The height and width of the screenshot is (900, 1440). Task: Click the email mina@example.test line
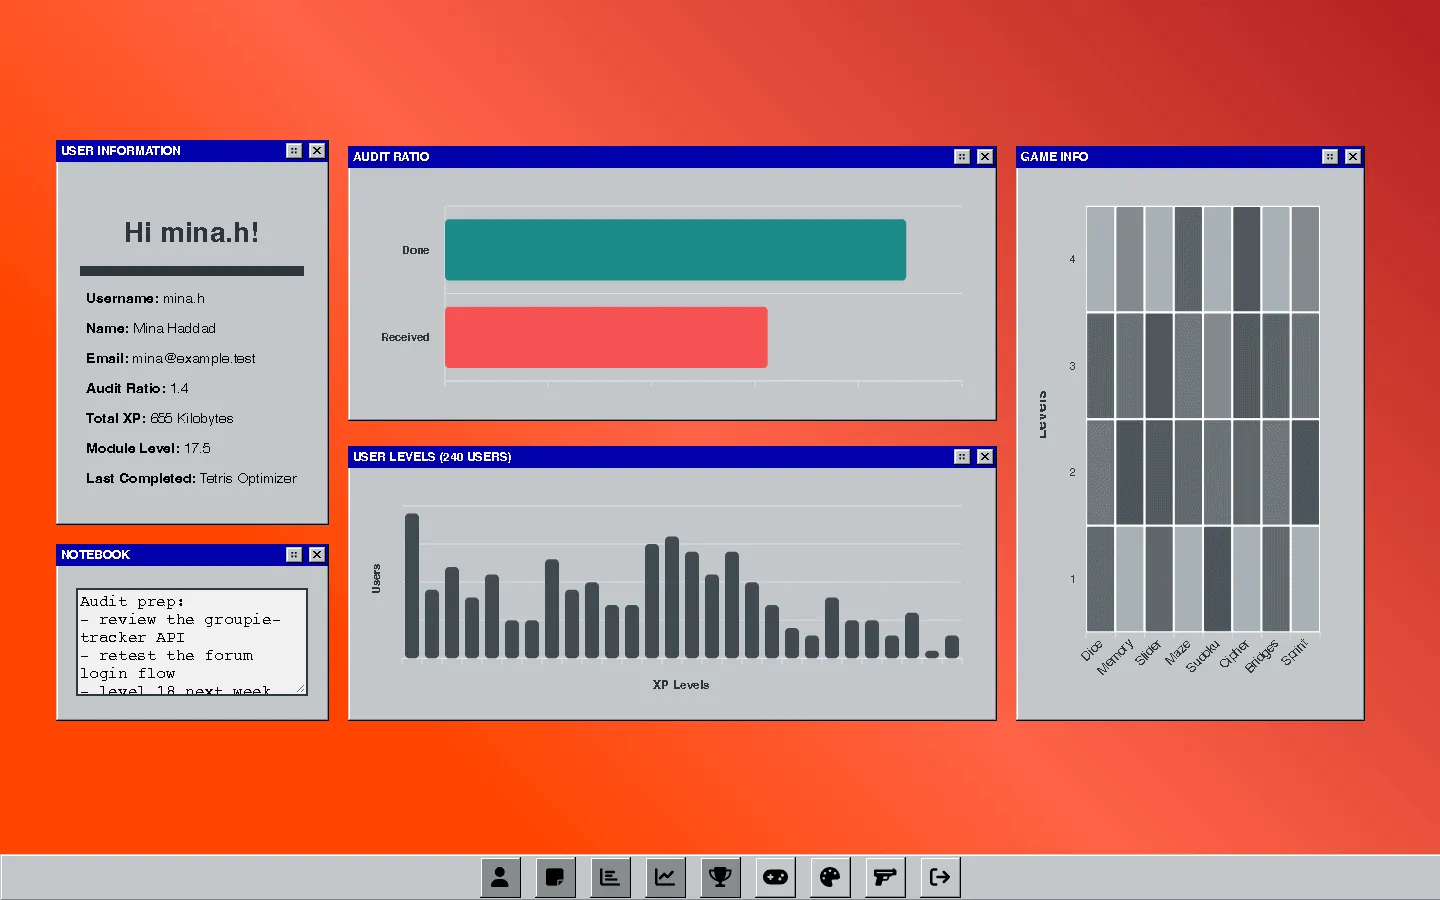171,358
